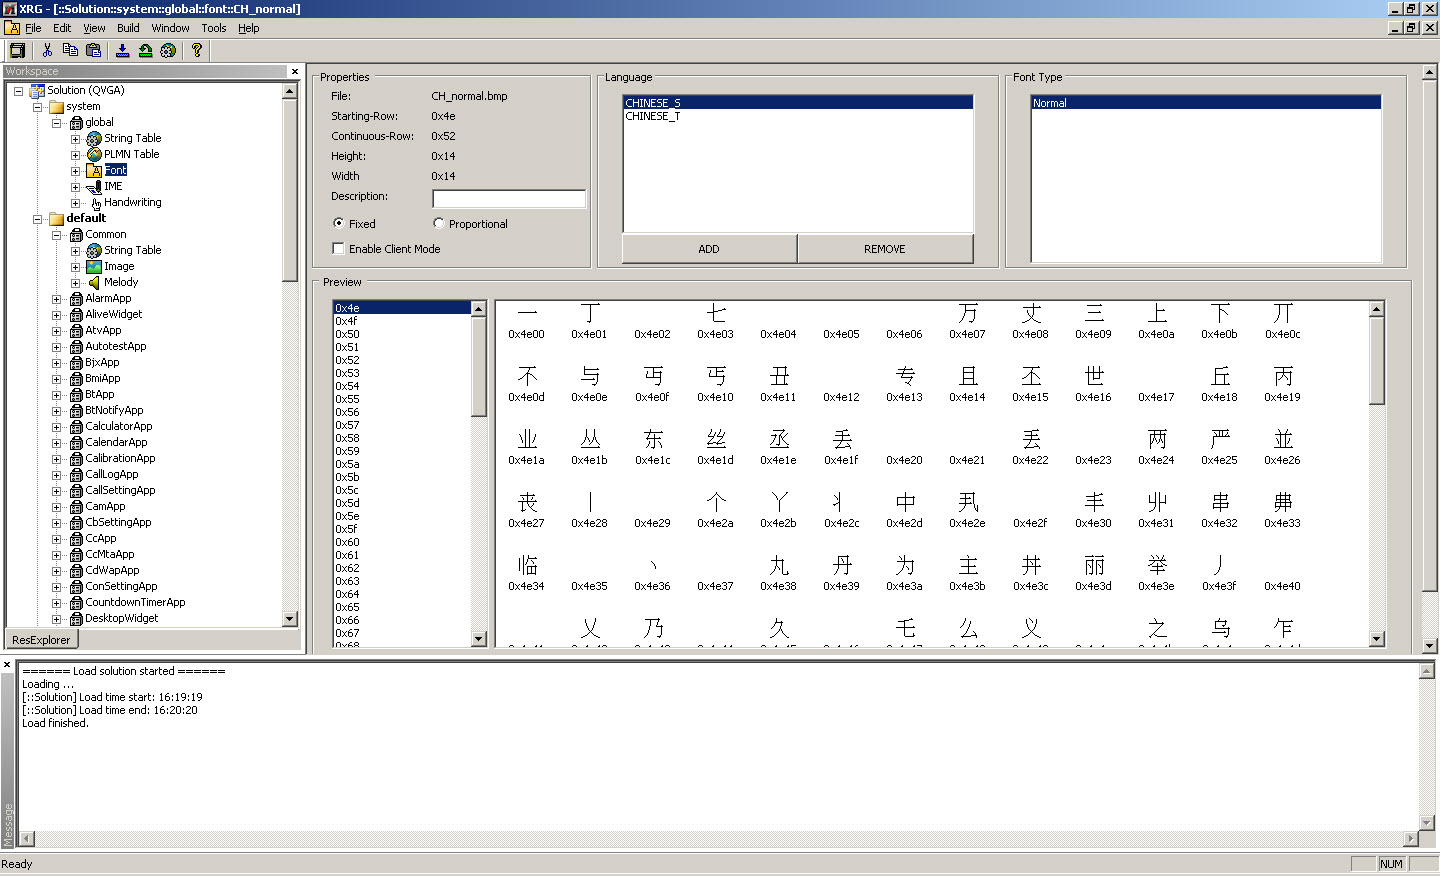Click the IME tree icon
The width and height of the screenshot is (1440, 876).
[x=94, y=186]
